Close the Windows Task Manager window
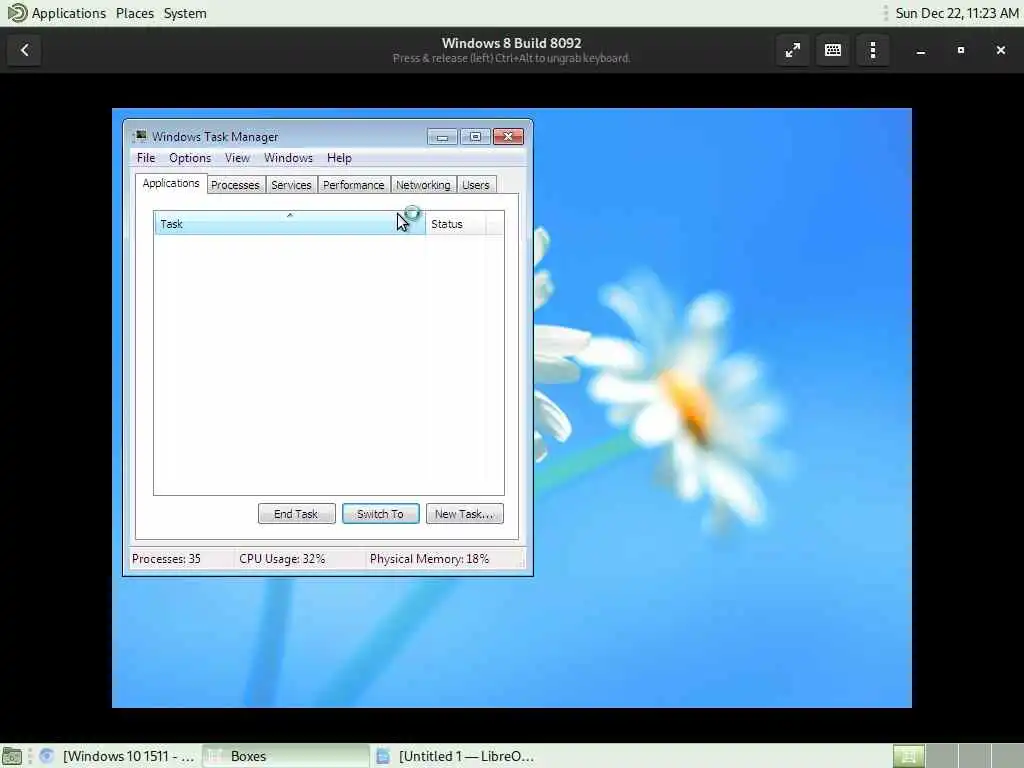1024x768 pixels. click(x=508, y=136)
